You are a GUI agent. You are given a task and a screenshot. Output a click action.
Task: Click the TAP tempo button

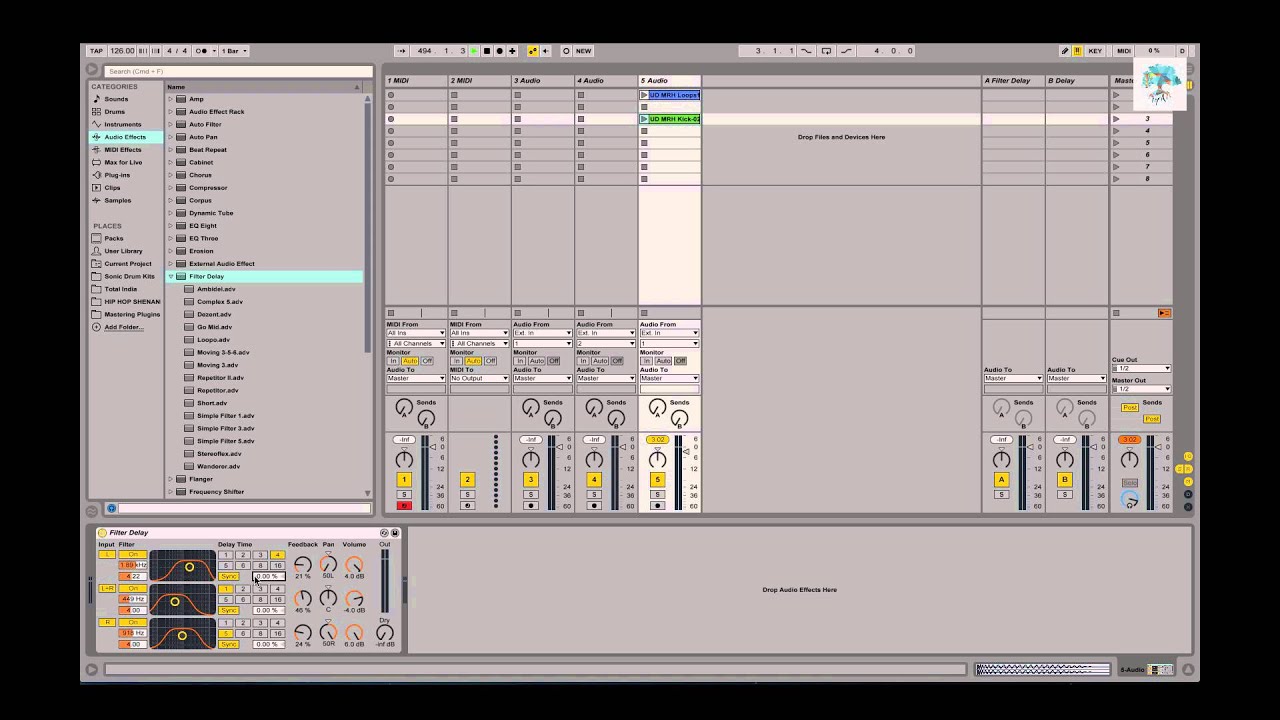96,51
